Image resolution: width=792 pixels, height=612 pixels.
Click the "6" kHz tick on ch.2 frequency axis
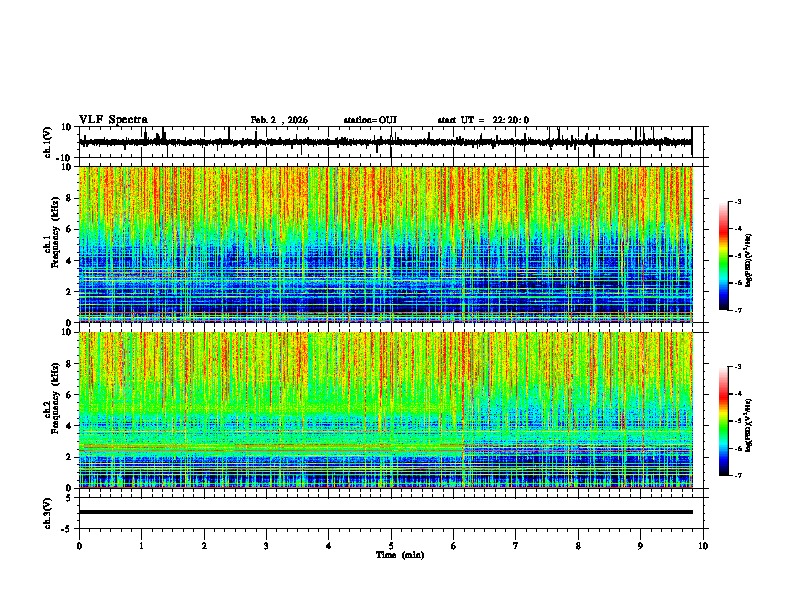[69, 395]
